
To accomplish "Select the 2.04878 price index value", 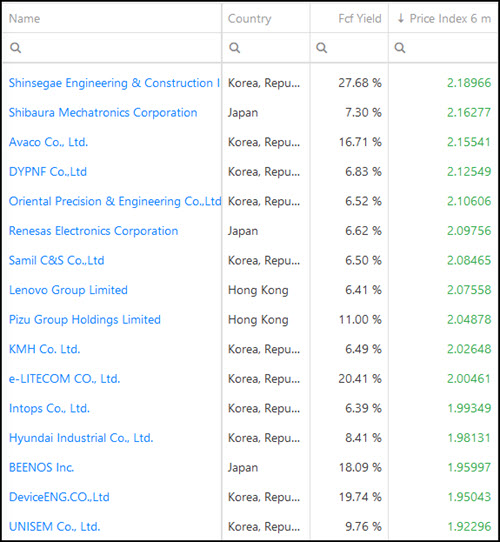I will pos(469,320).
